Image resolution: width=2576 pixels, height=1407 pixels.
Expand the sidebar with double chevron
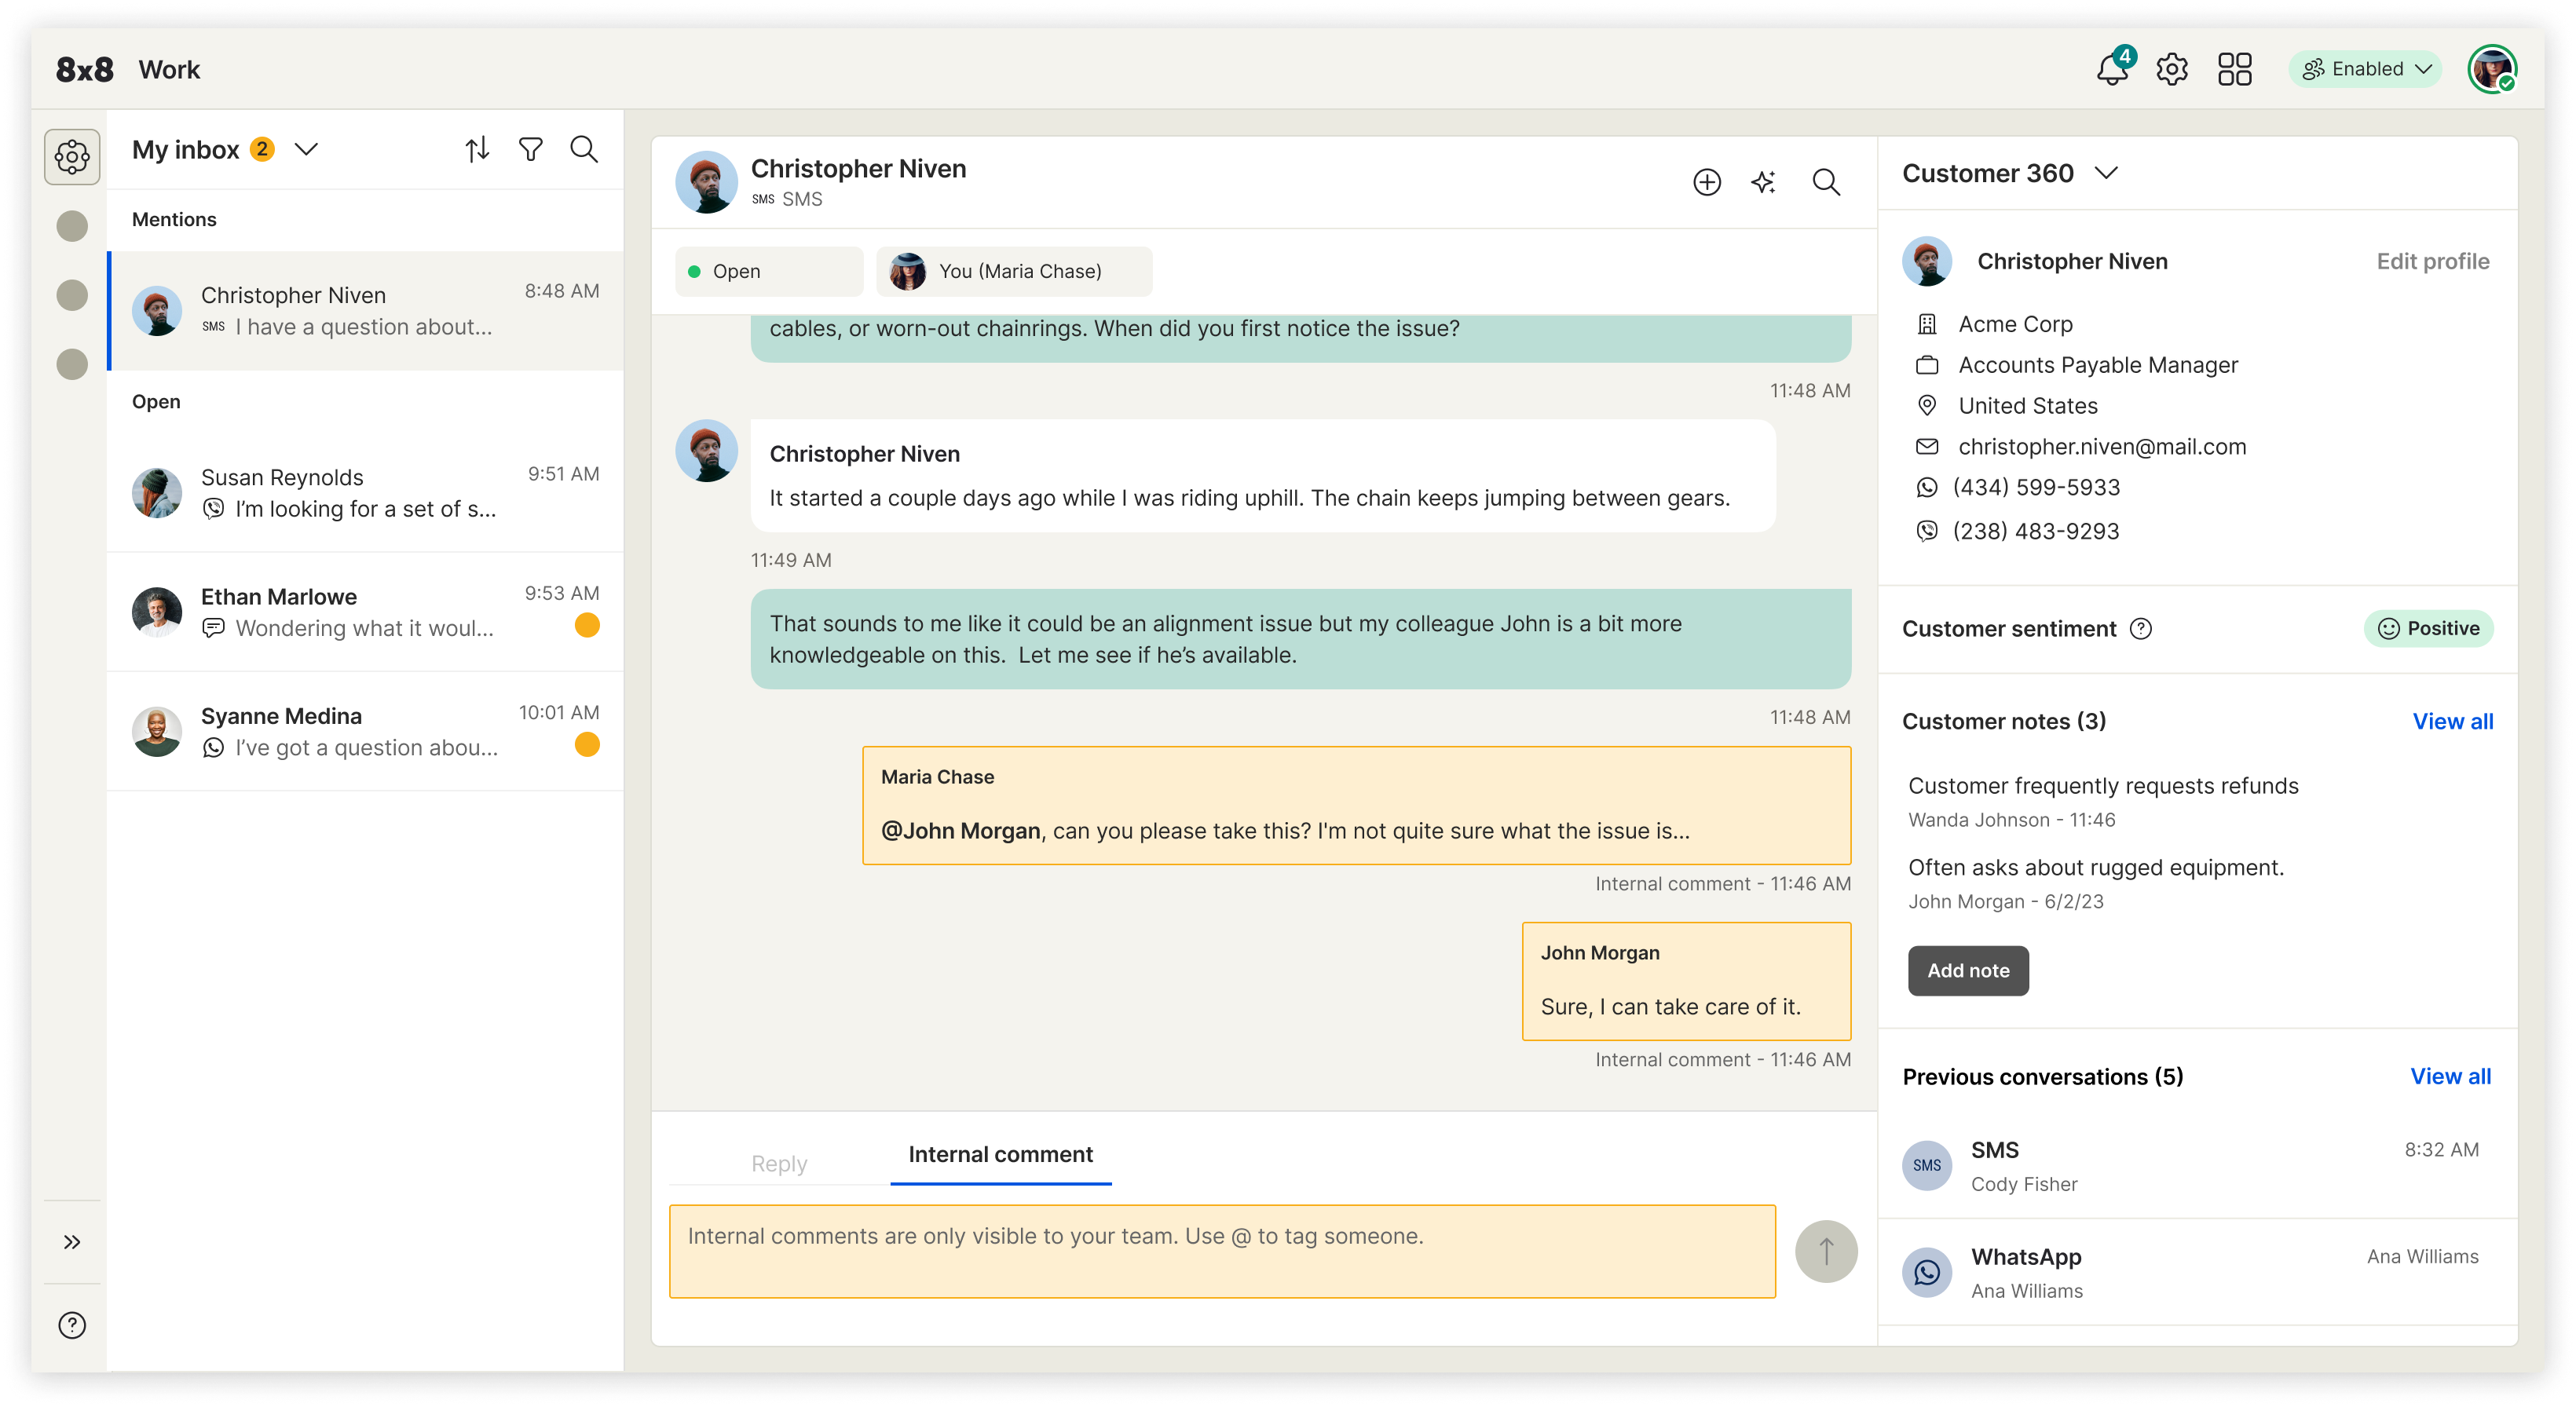72,1241
